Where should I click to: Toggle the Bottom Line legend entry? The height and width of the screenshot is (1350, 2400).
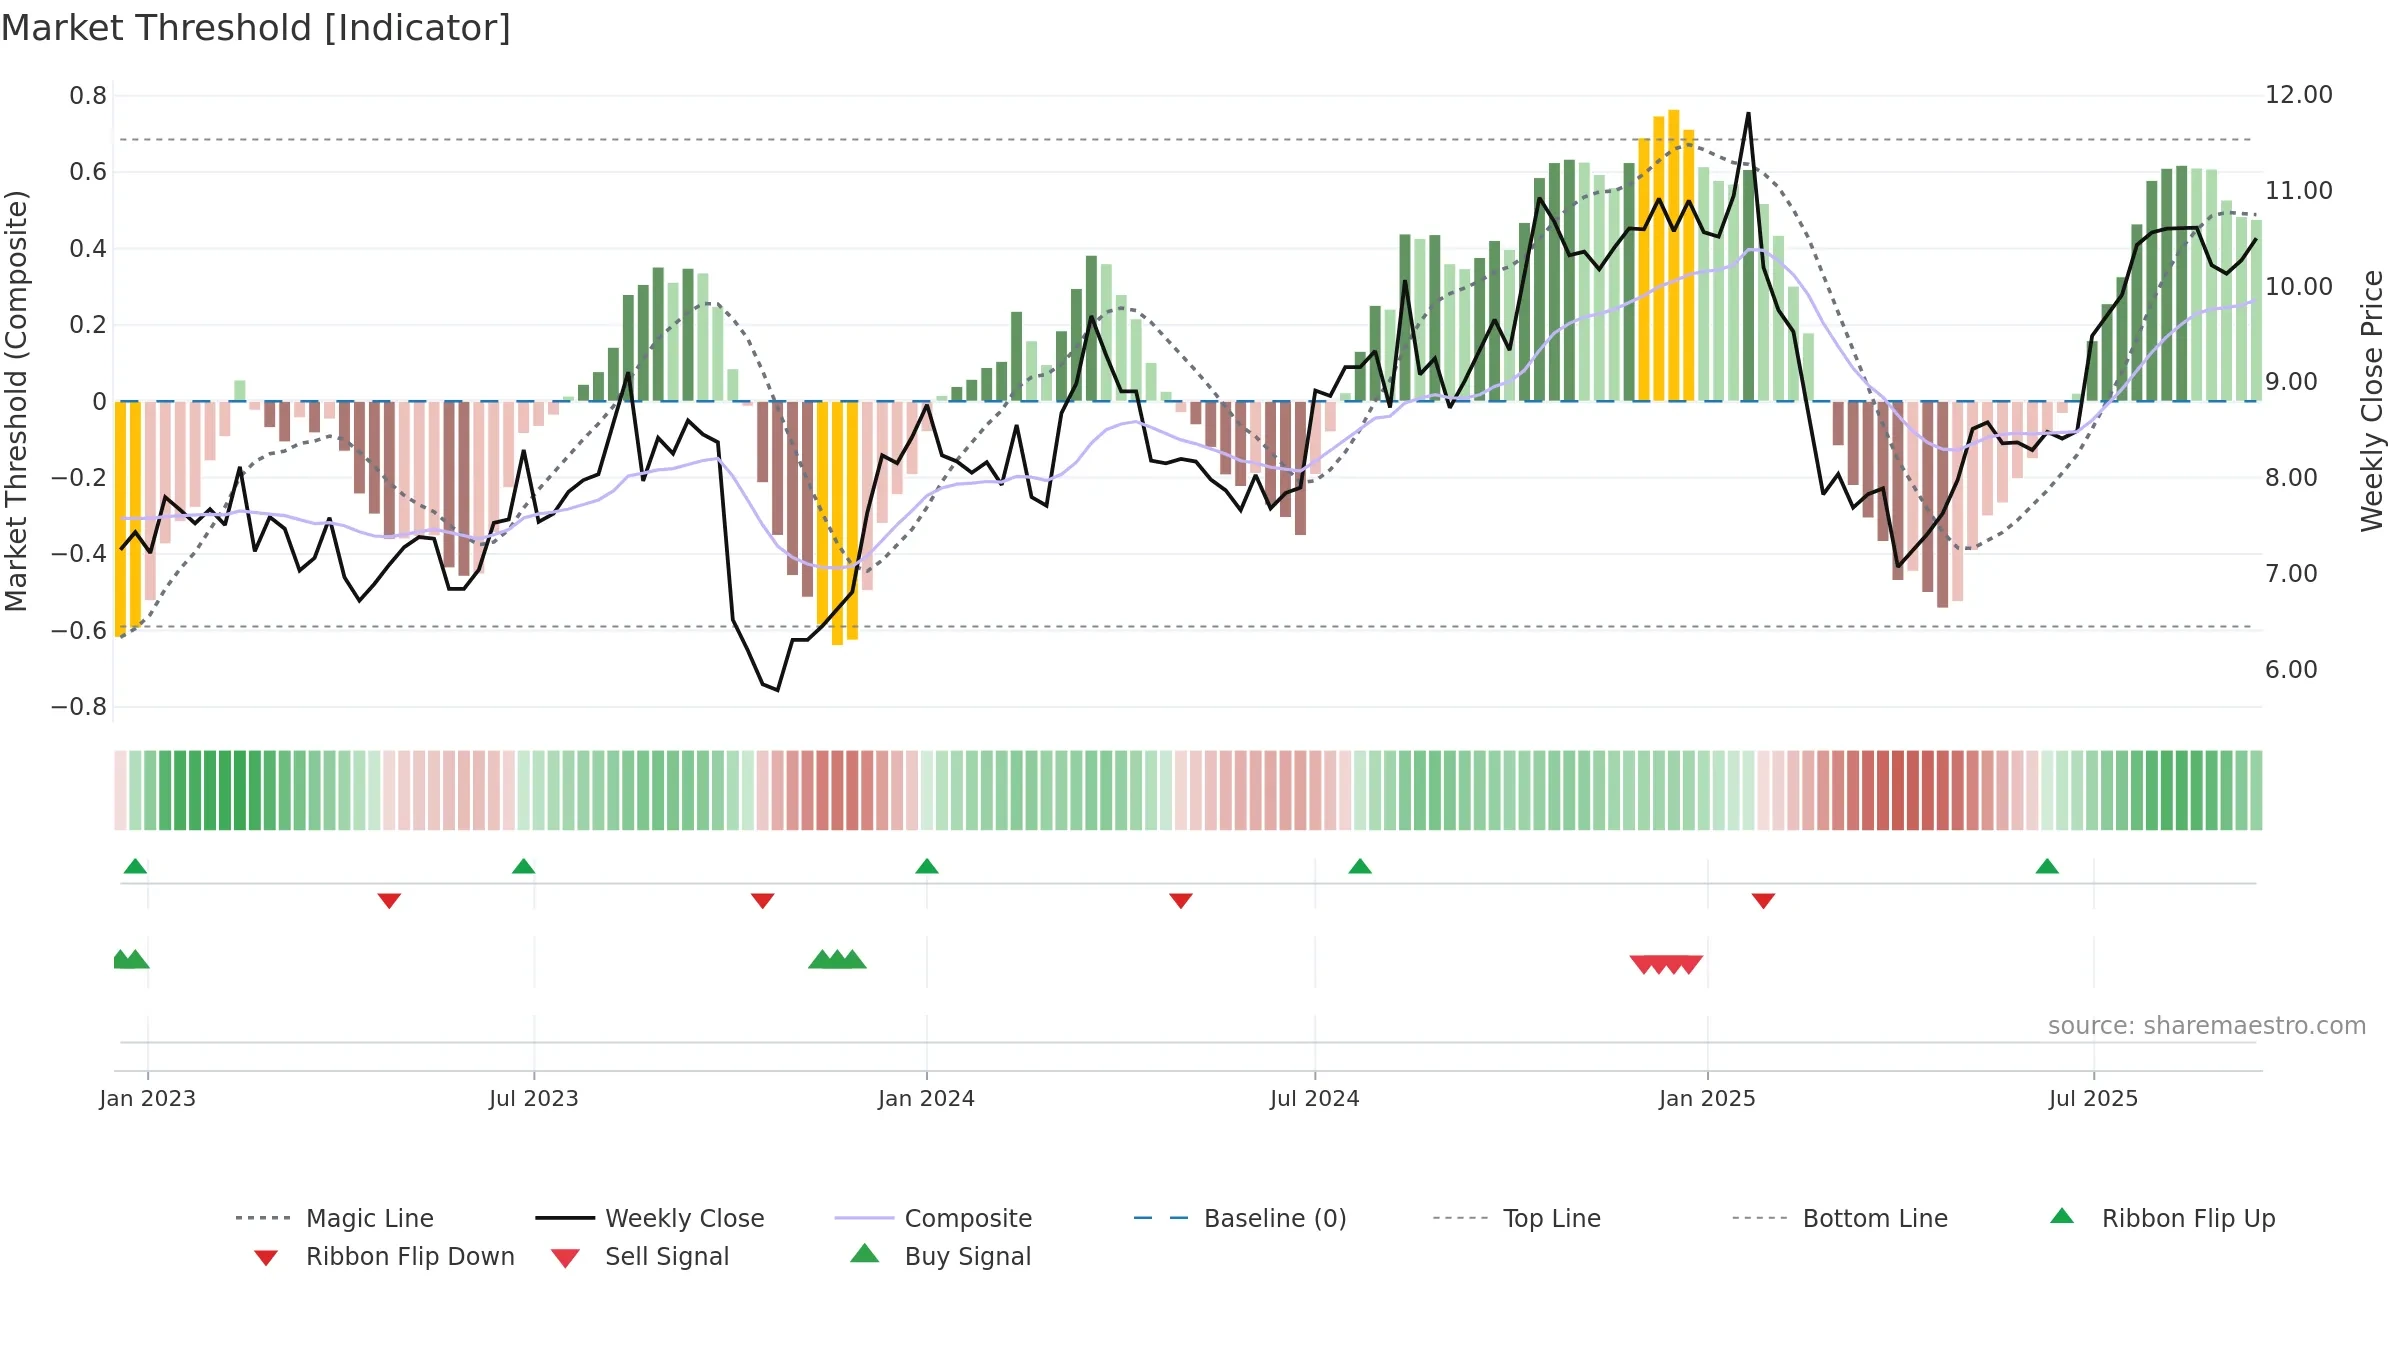click(x=1840, y=1218)
